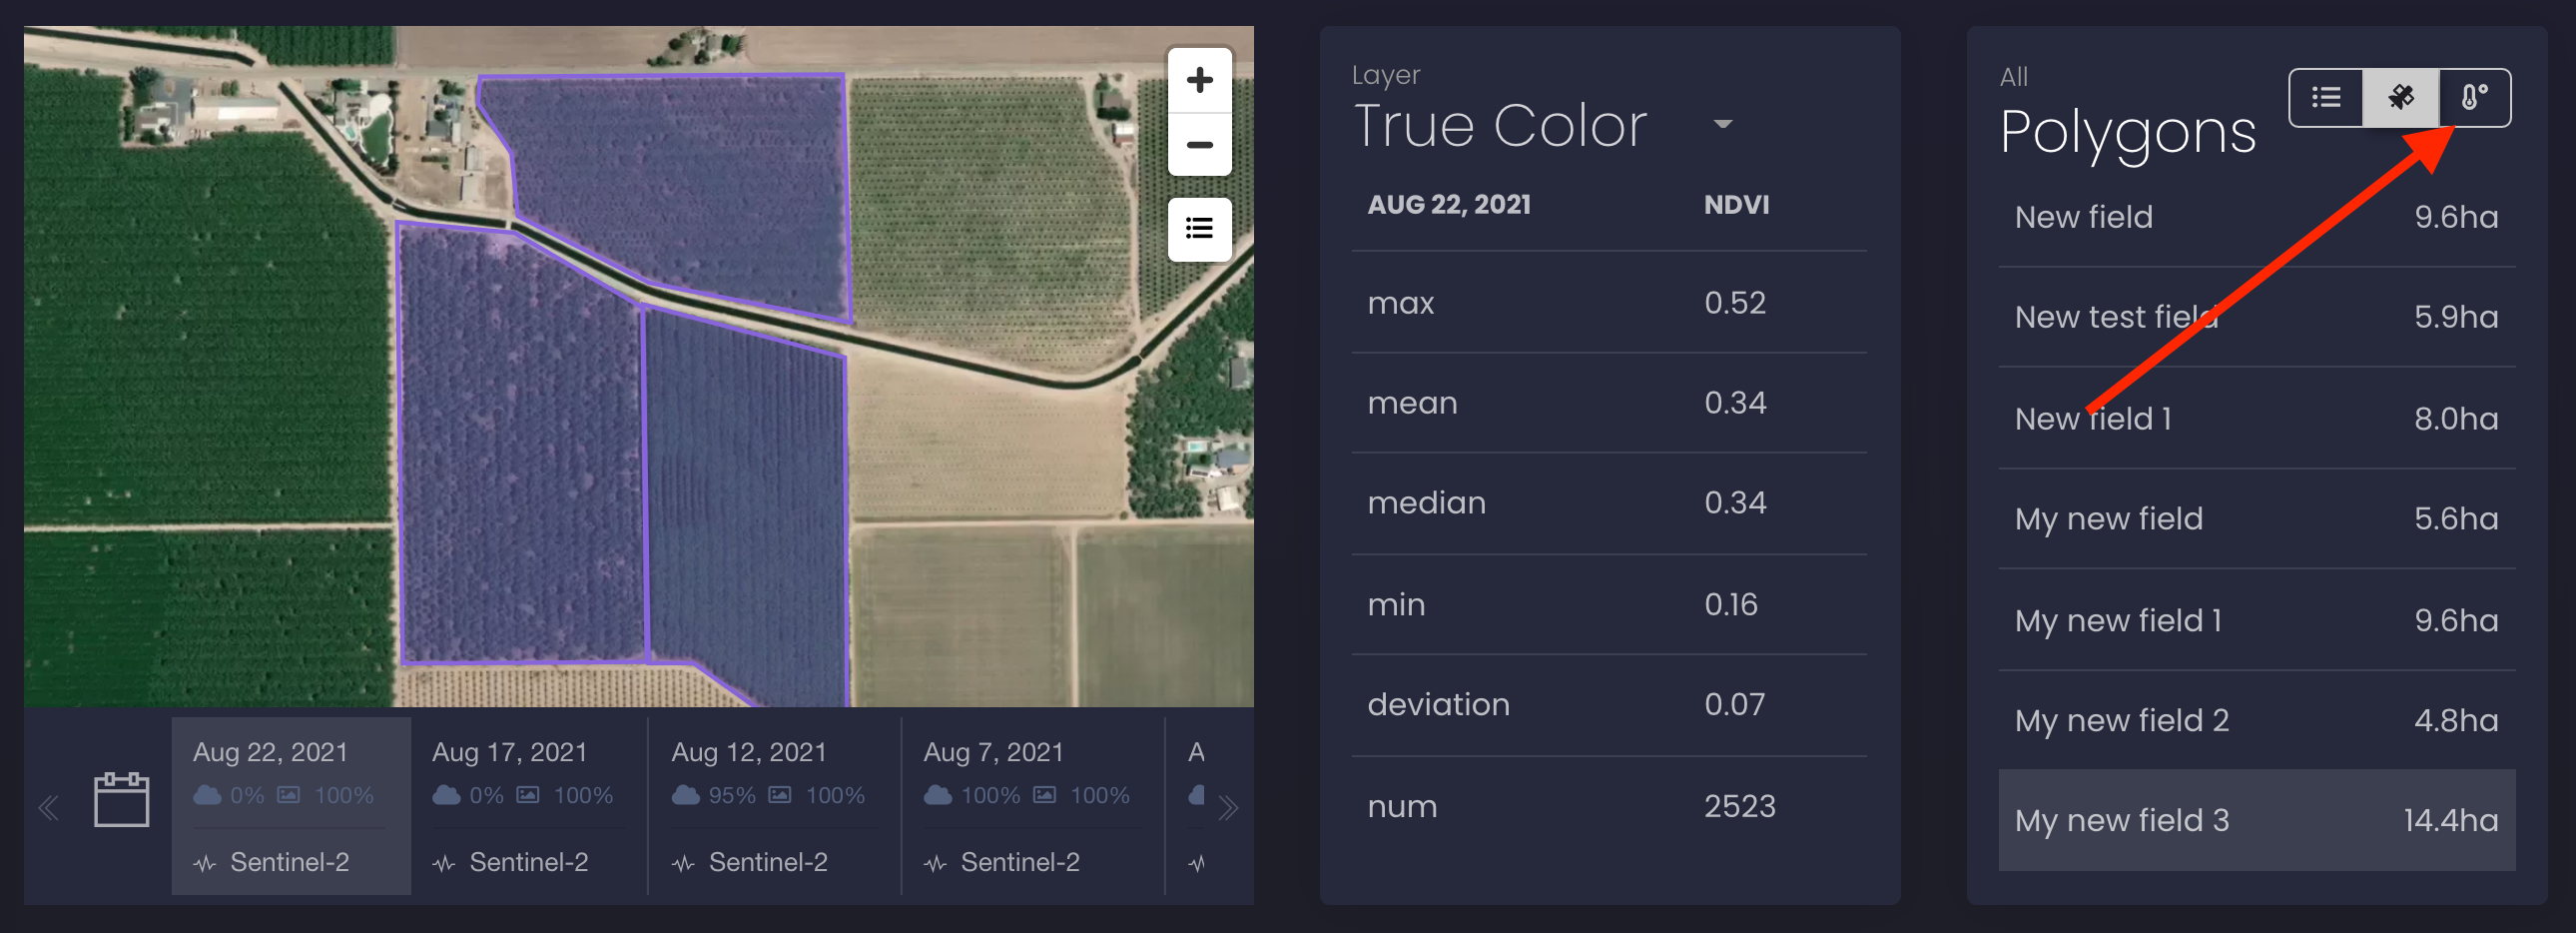
Task: Select the Aug 17, 2021 imagery date
Action: [529, 806]
